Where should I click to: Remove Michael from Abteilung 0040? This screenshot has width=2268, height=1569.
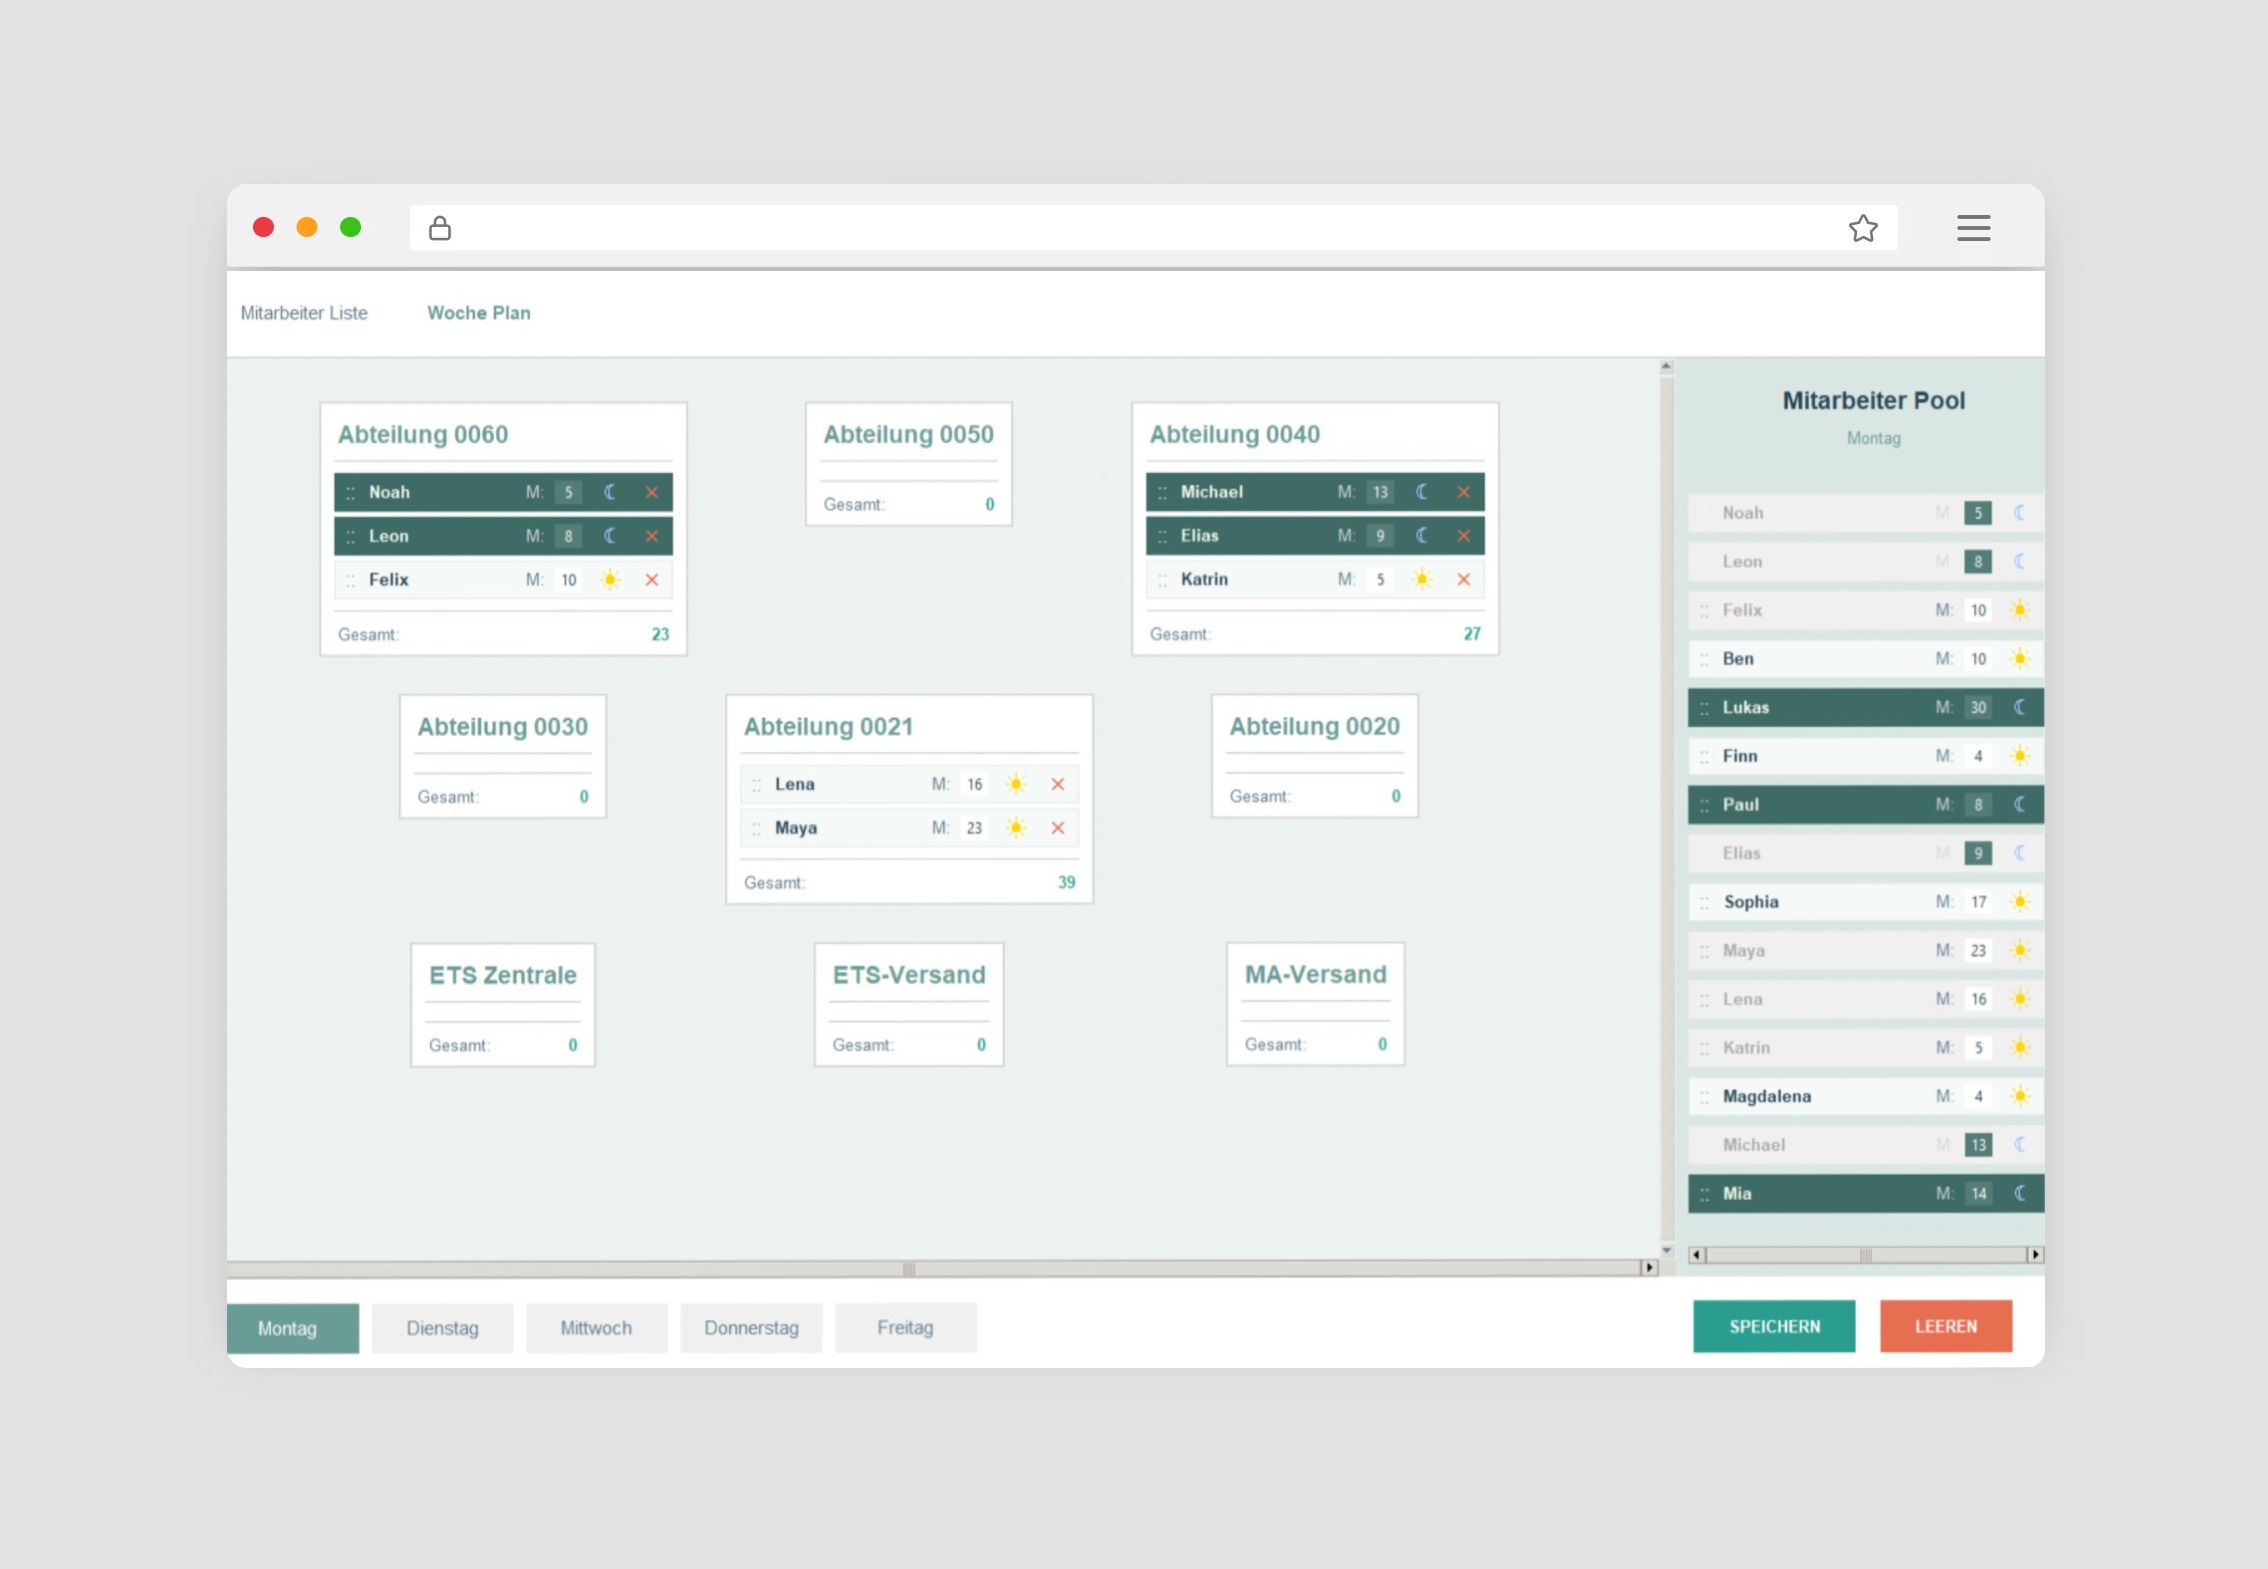[x=1464, y=492]
